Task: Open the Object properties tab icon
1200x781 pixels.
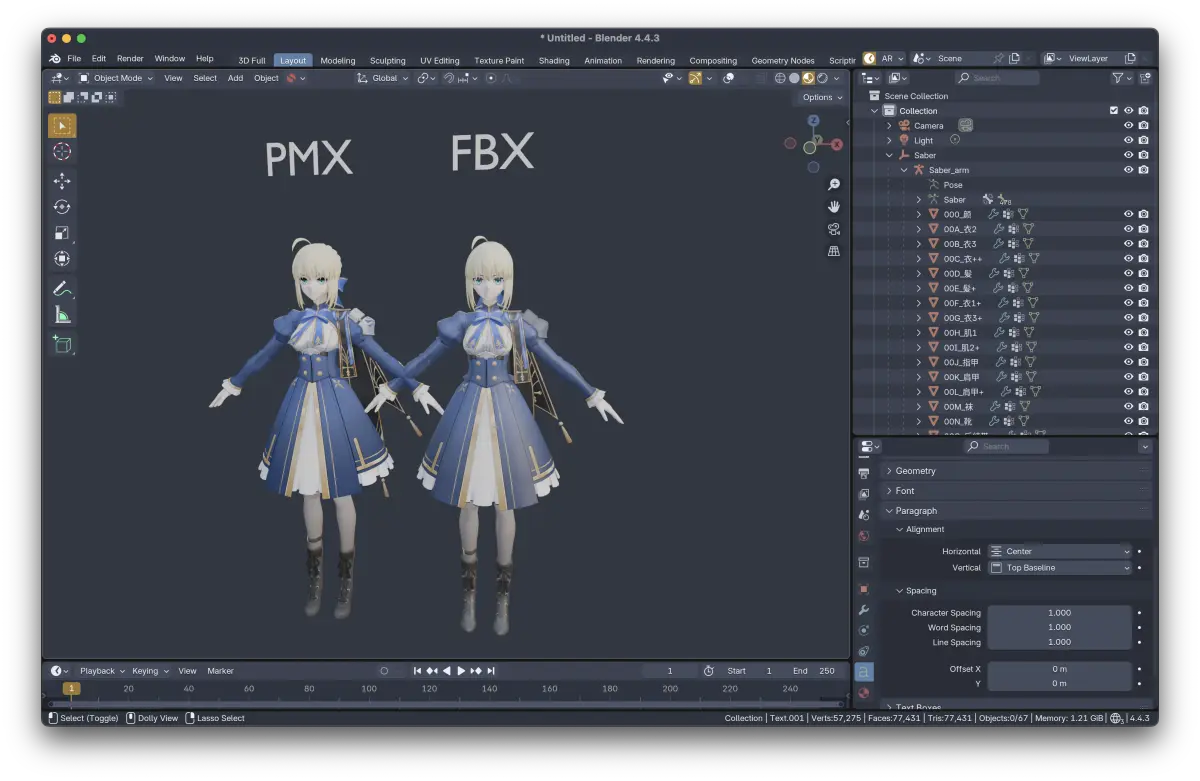Action: (x=864, y=588)
